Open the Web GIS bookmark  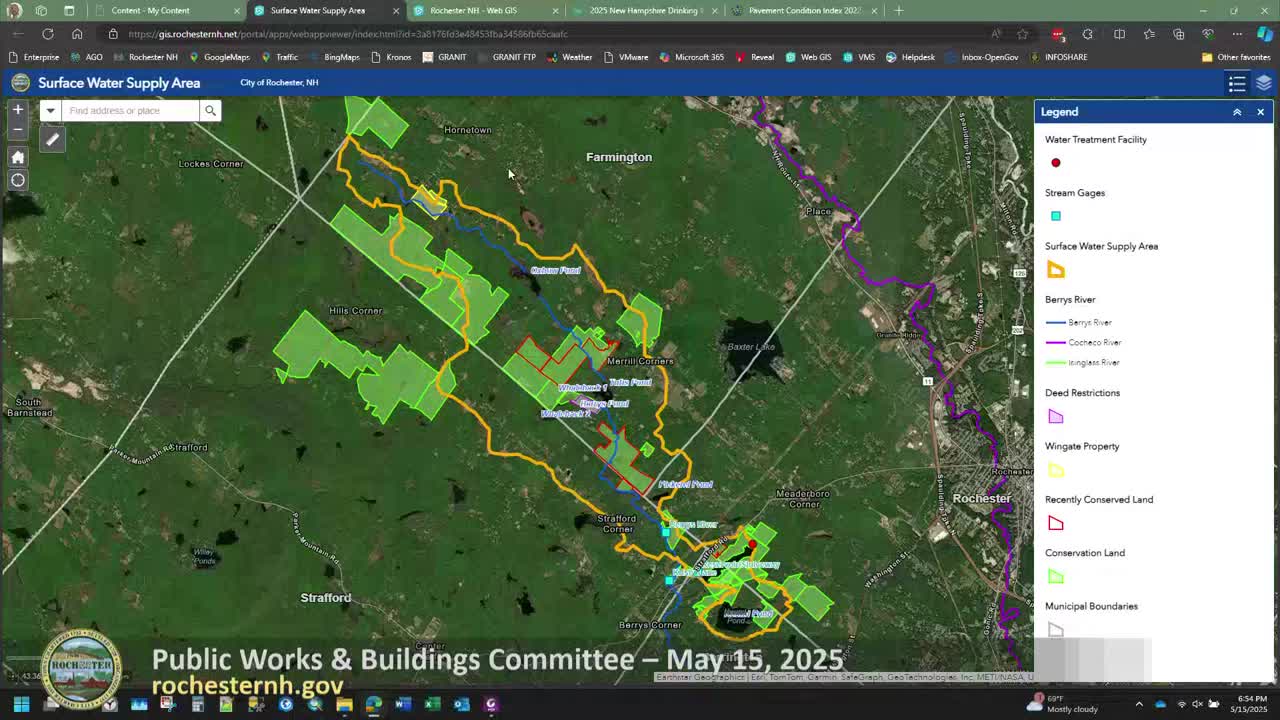(x=808, y=57)
